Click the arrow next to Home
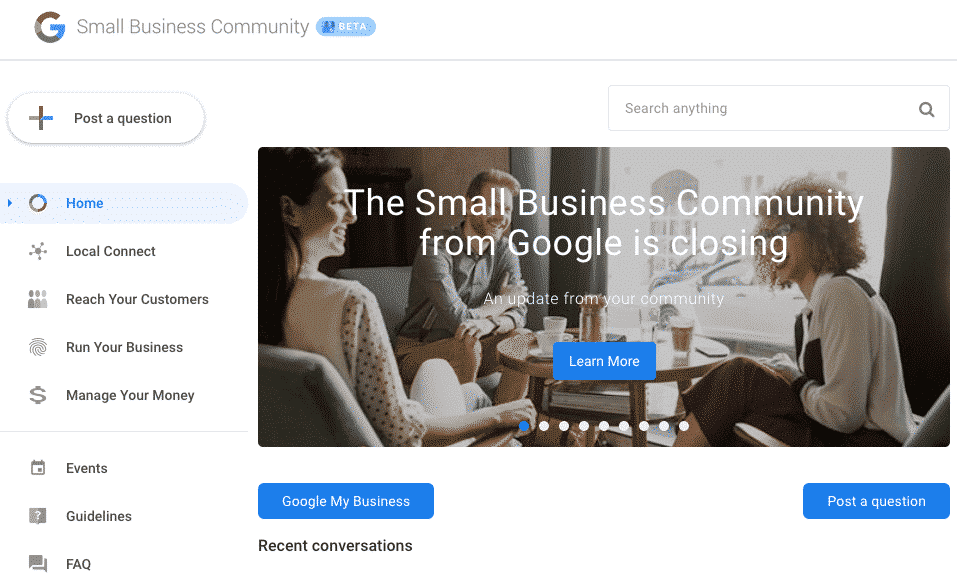Image resolution: width=957 pixels, height=582 pixels. tap(10, 203)
